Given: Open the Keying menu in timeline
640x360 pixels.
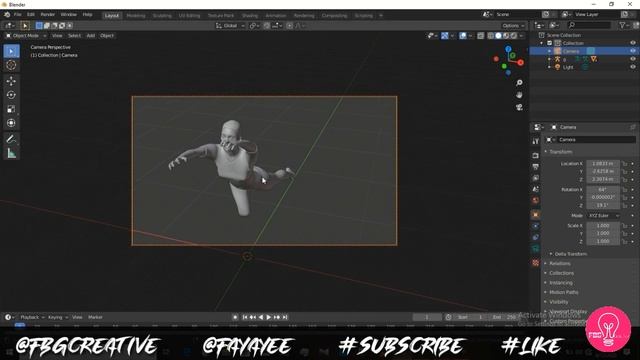Looking at the screenshot, I should click(58, 317).
